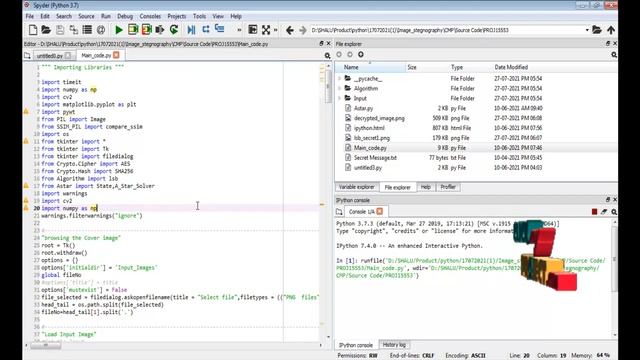Open the working directory path dropdown
Screen dimensions: 640x360
click(587, 30)
